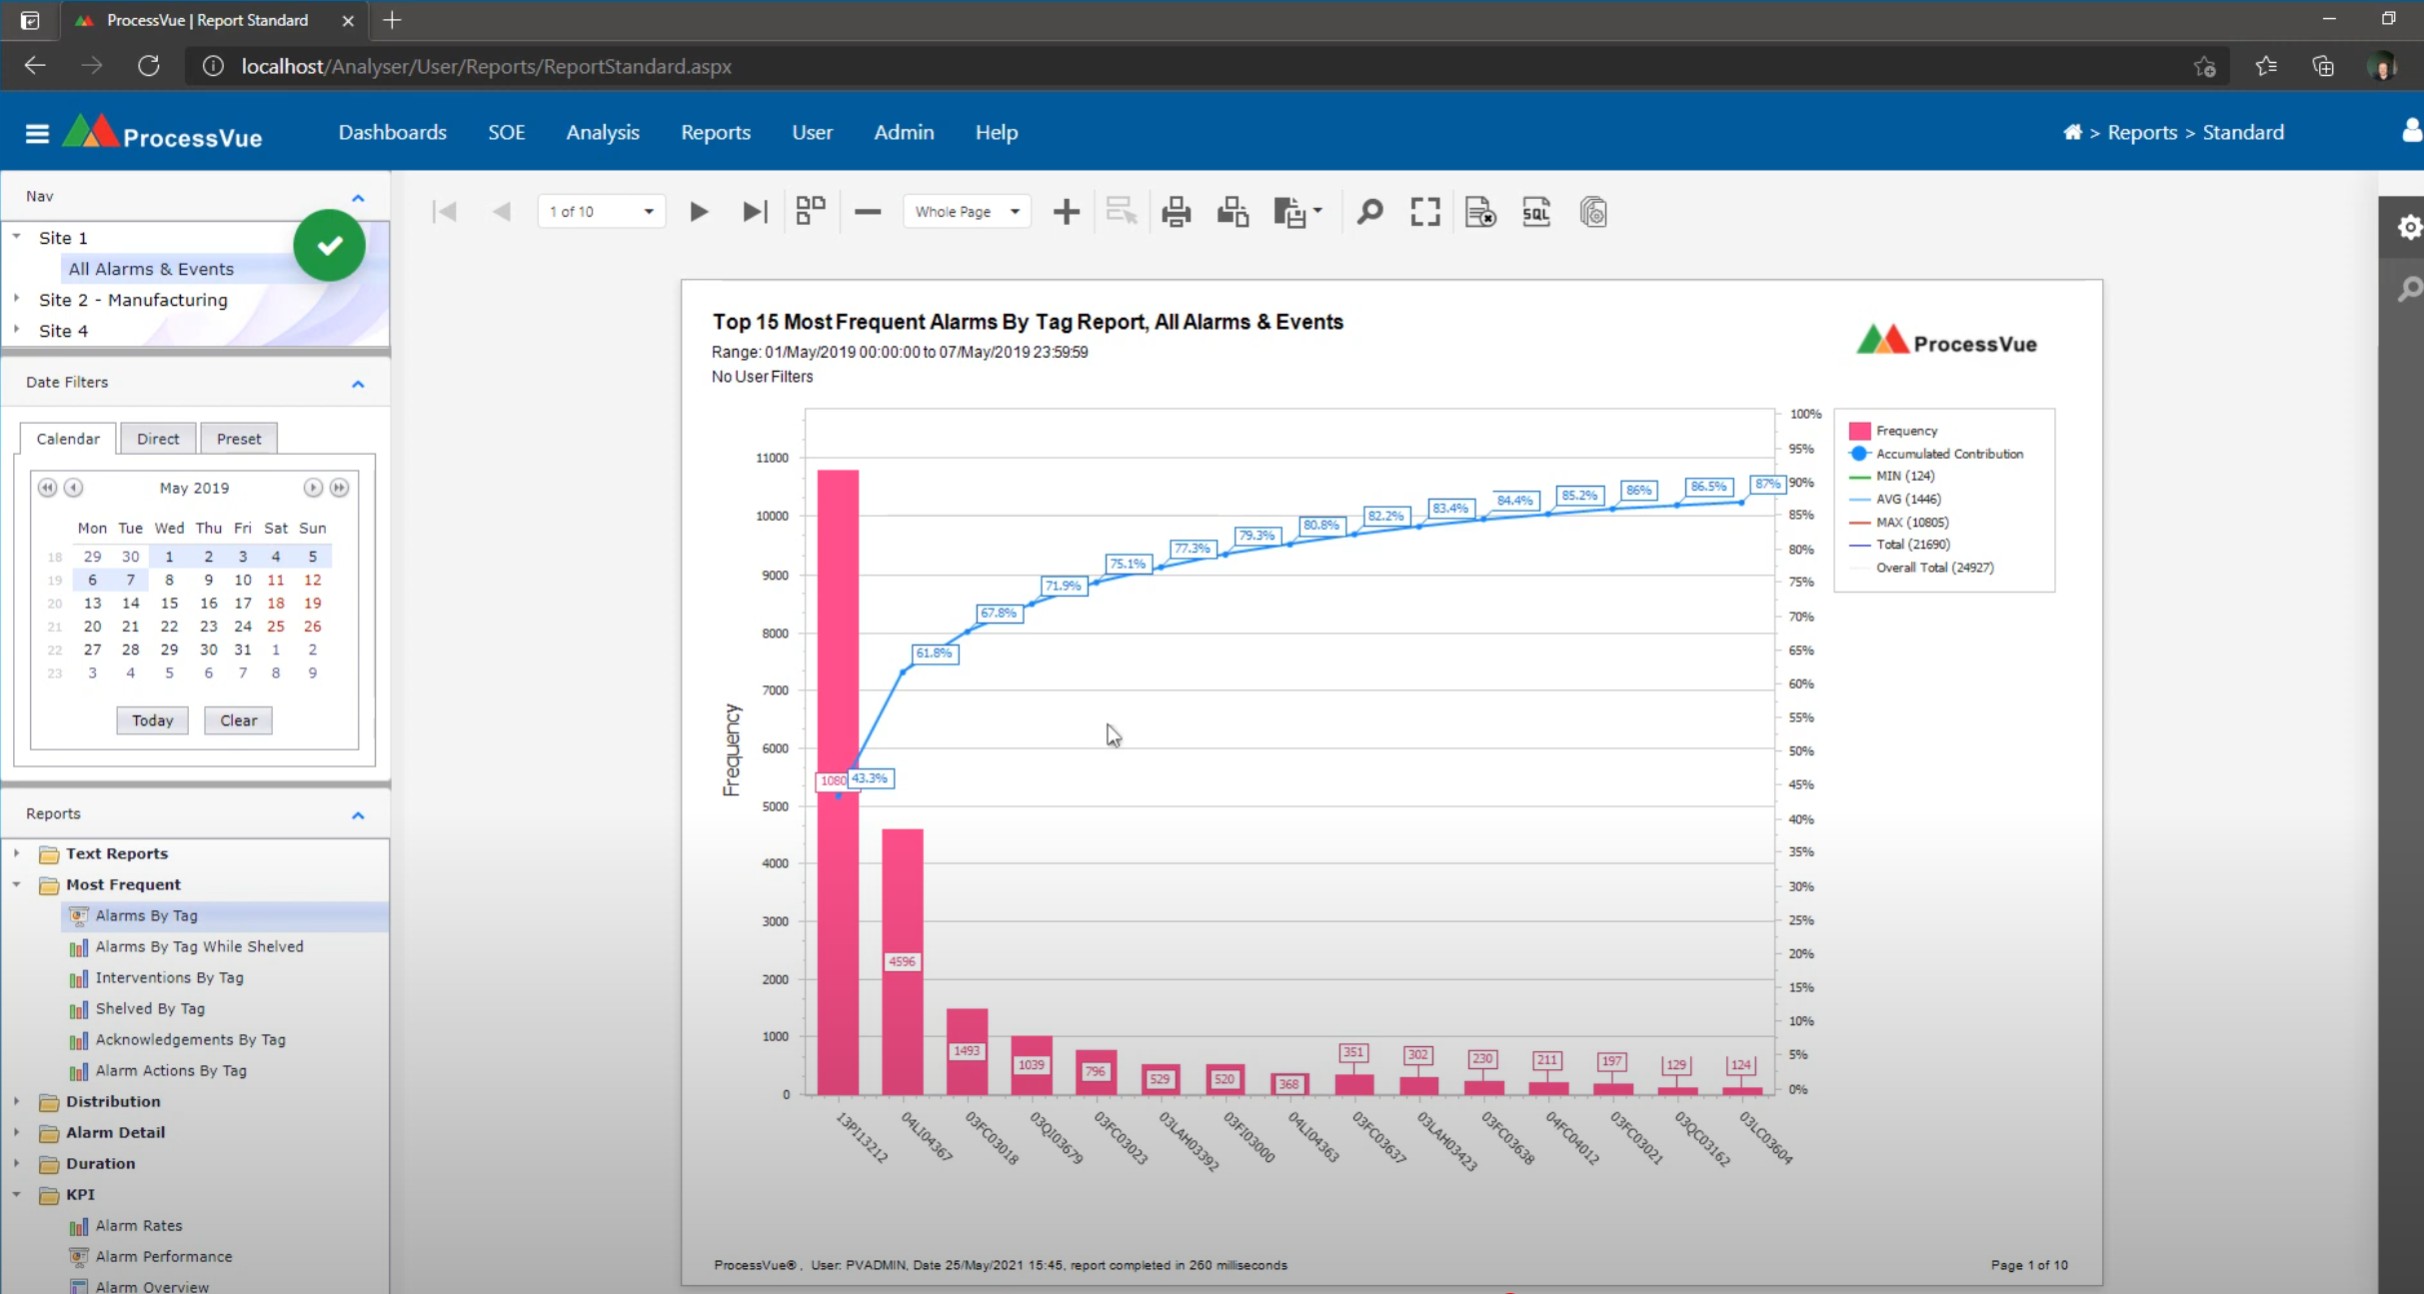Open the Help menu
The width and height of the screenshot is (2424, 1294).
(x=996, y=132)
